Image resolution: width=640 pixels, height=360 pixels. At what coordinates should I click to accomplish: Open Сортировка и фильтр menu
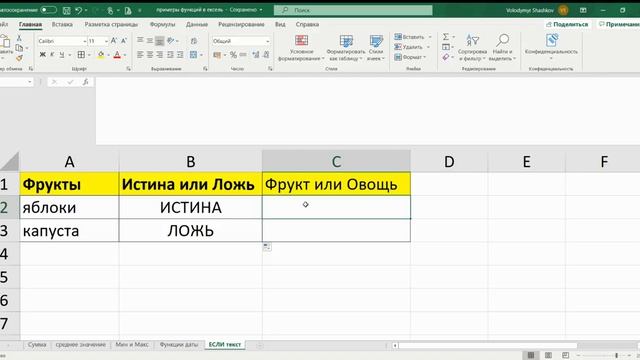472,48
